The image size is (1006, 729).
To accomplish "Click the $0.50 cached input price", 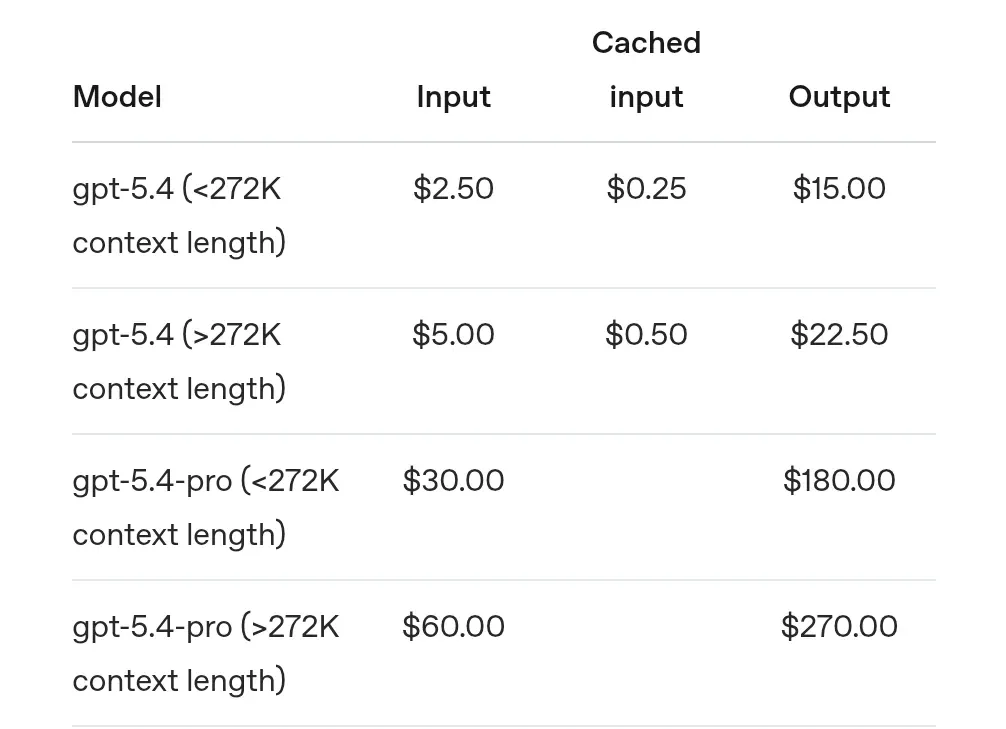I will click(x=646, y=335).
